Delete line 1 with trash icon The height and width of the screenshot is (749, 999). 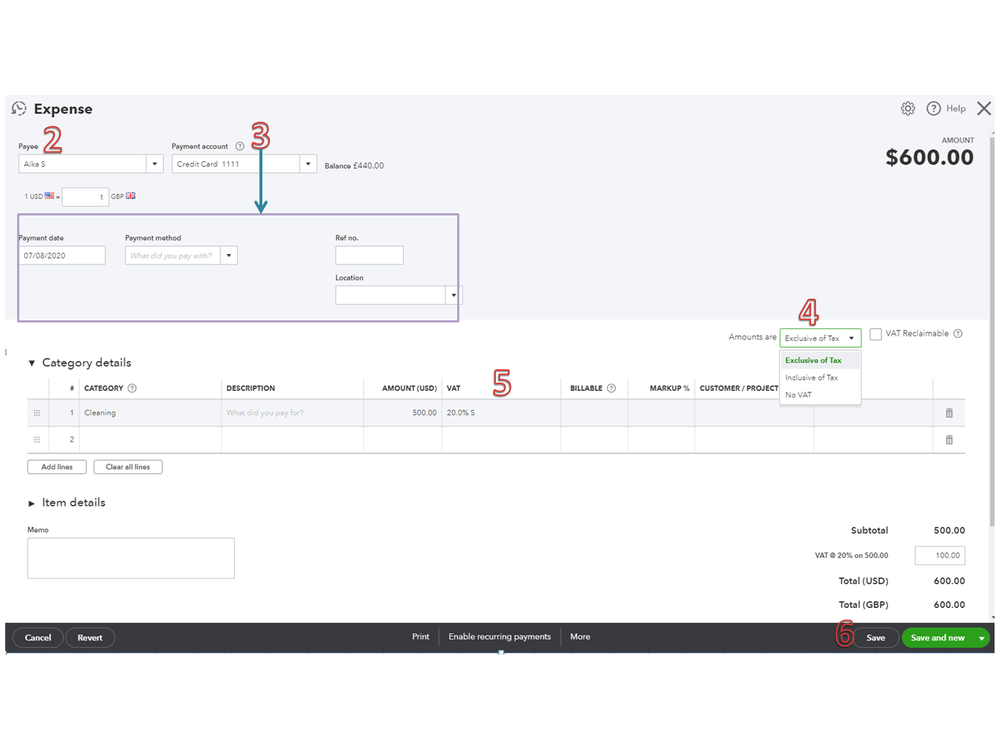pos(949,413)
